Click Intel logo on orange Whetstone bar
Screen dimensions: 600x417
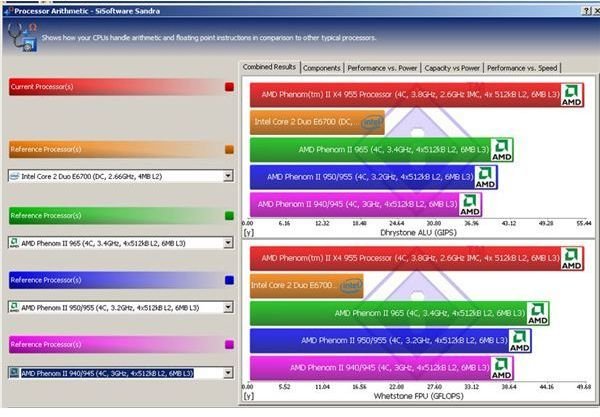tap(351, 286)
